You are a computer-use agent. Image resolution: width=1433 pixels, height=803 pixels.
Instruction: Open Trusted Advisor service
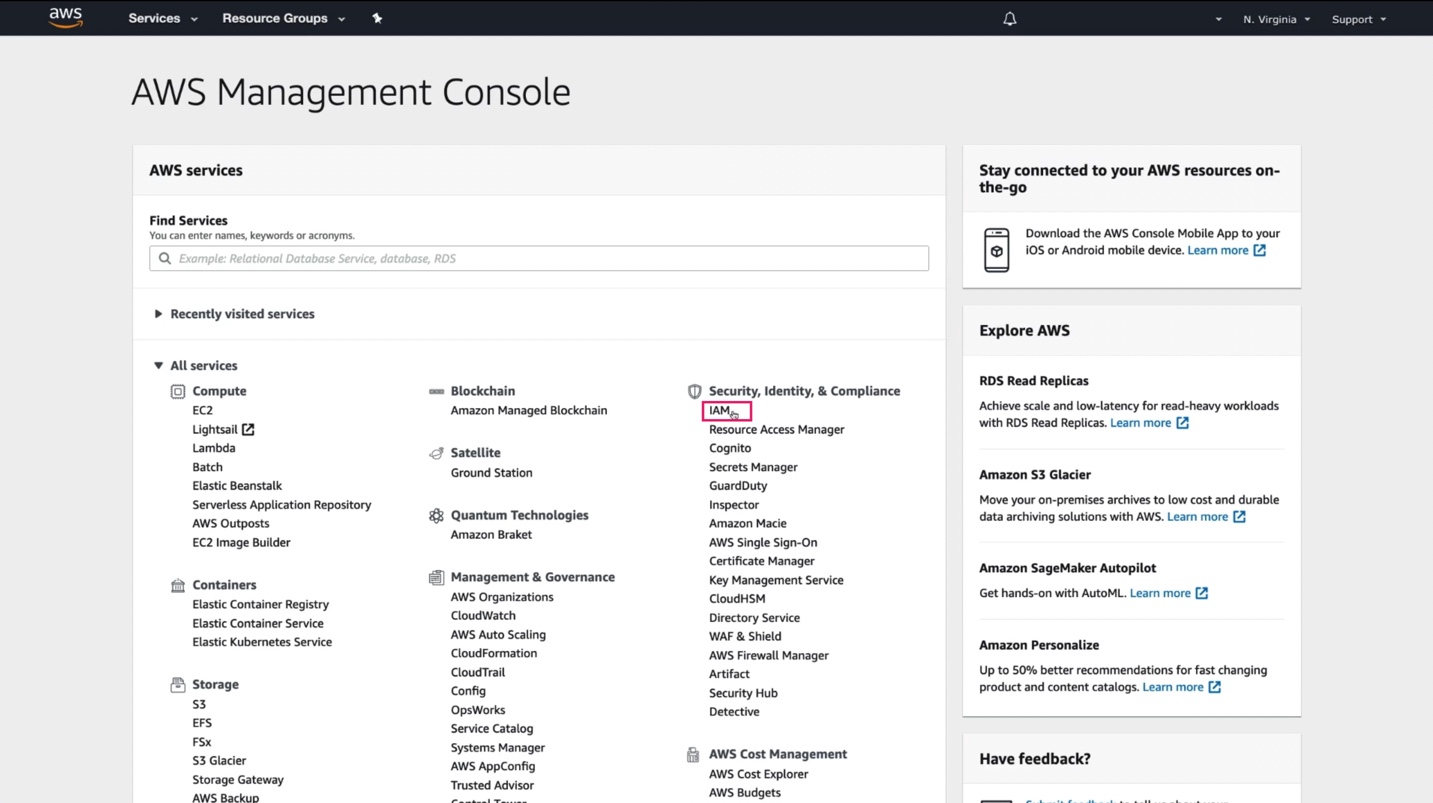[x=492, y=786]
